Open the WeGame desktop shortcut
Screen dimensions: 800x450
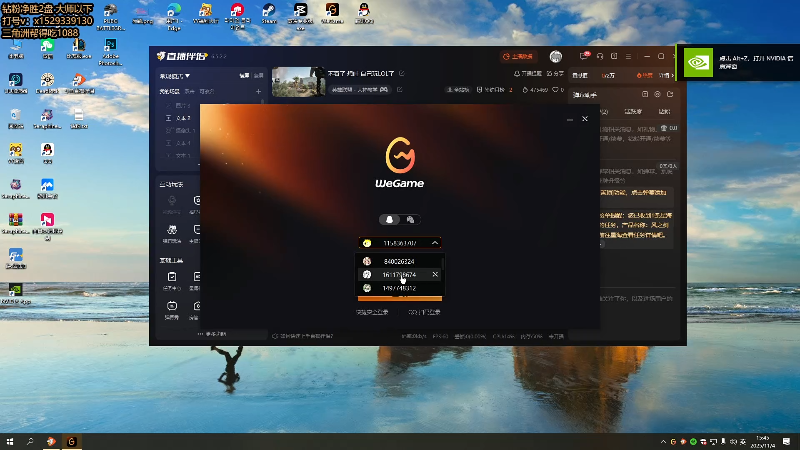[333, 14]
